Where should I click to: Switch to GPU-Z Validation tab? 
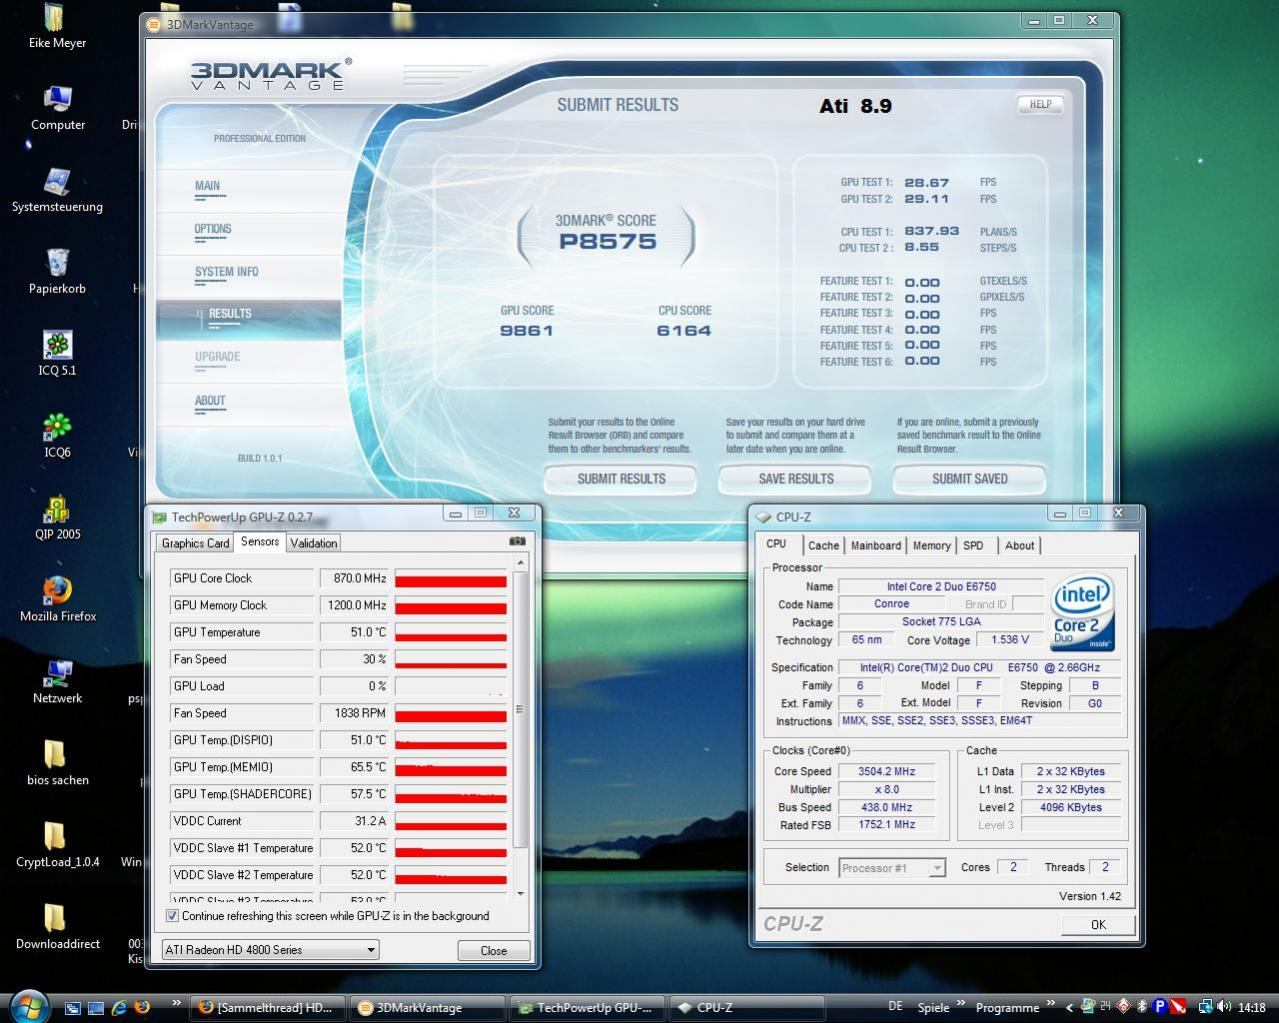[x=314, y=543]
